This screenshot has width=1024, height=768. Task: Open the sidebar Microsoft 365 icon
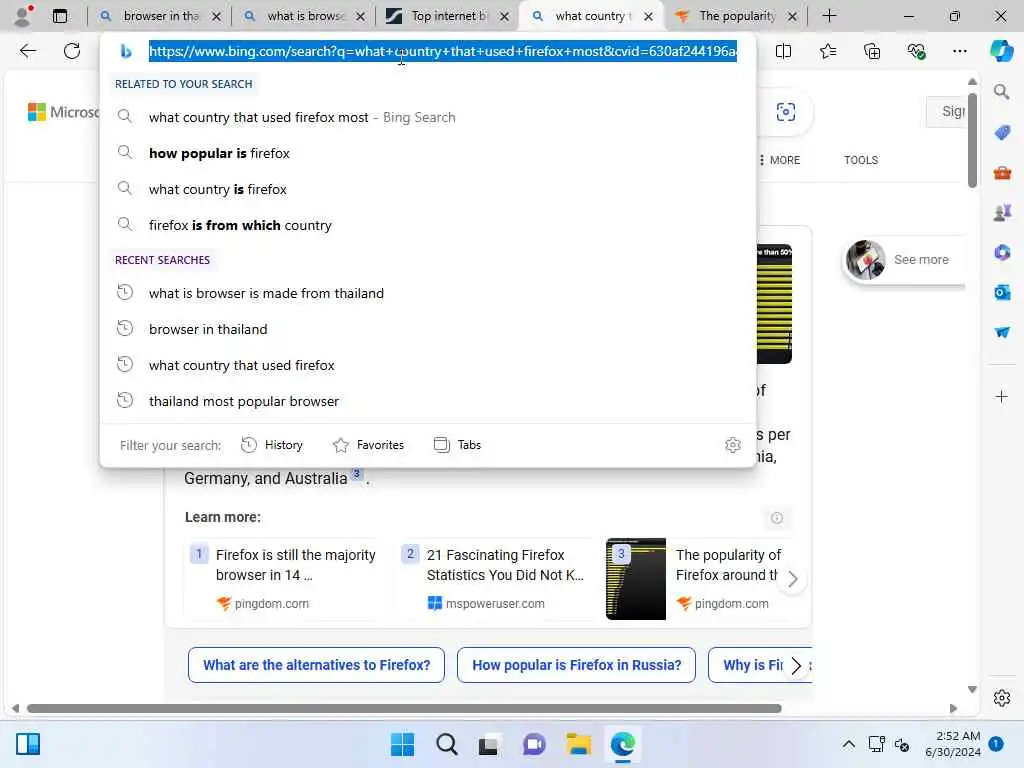pos(1002,253)
